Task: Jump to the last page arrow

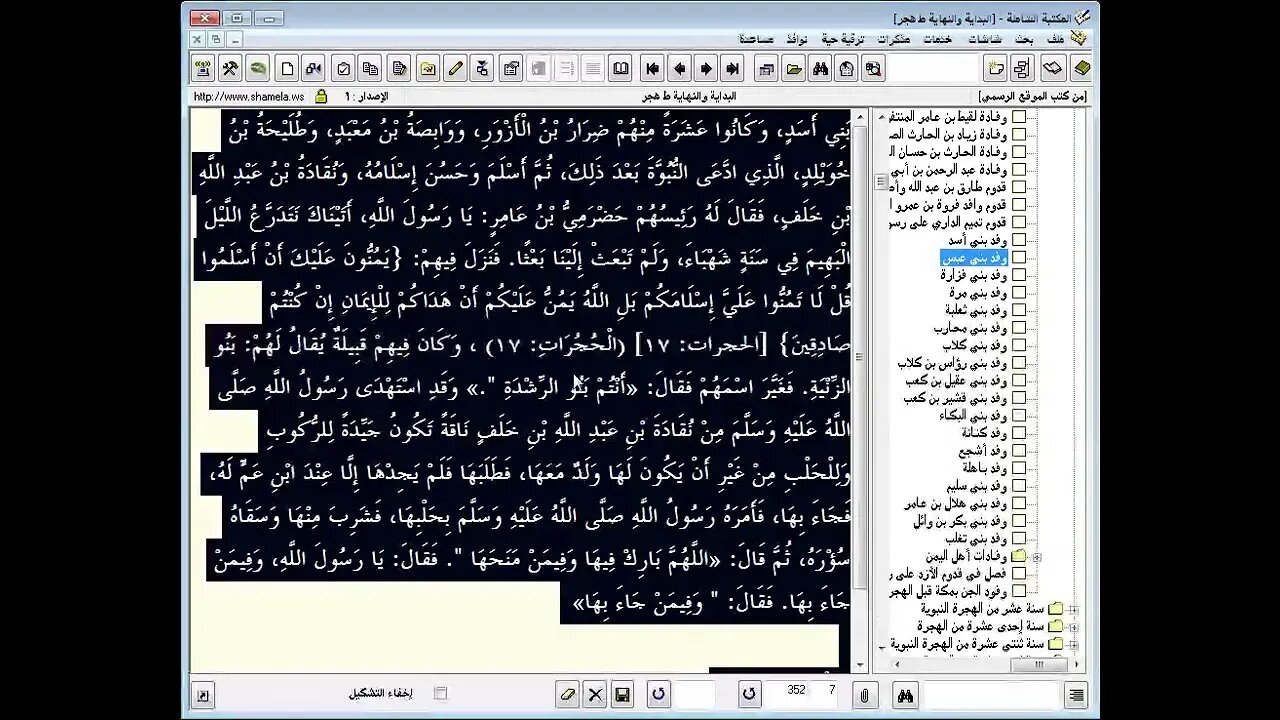Action: [x=733, y=69]
